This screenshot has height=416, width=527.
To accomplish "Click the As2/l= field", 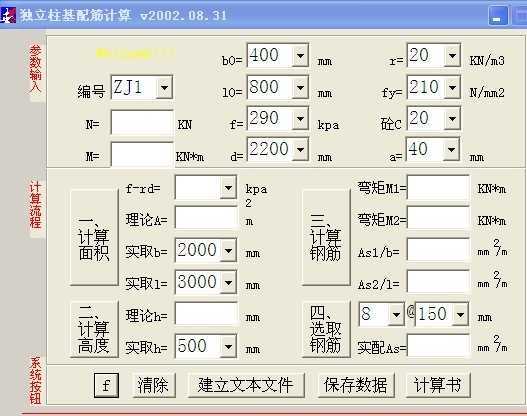I will 438,282.
